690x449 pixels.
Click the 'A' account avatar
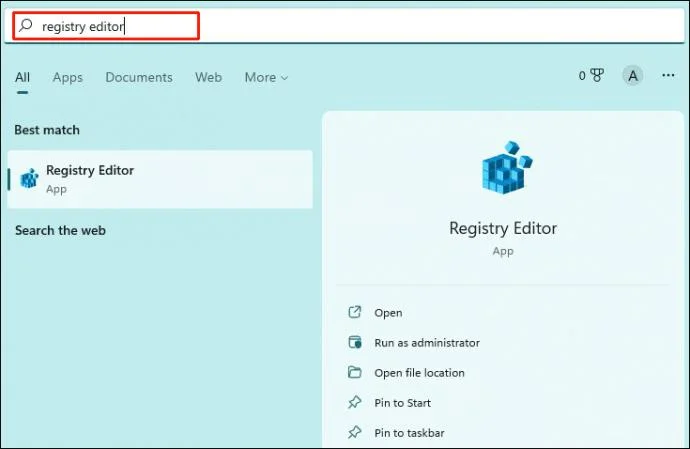tap(632, 76)
